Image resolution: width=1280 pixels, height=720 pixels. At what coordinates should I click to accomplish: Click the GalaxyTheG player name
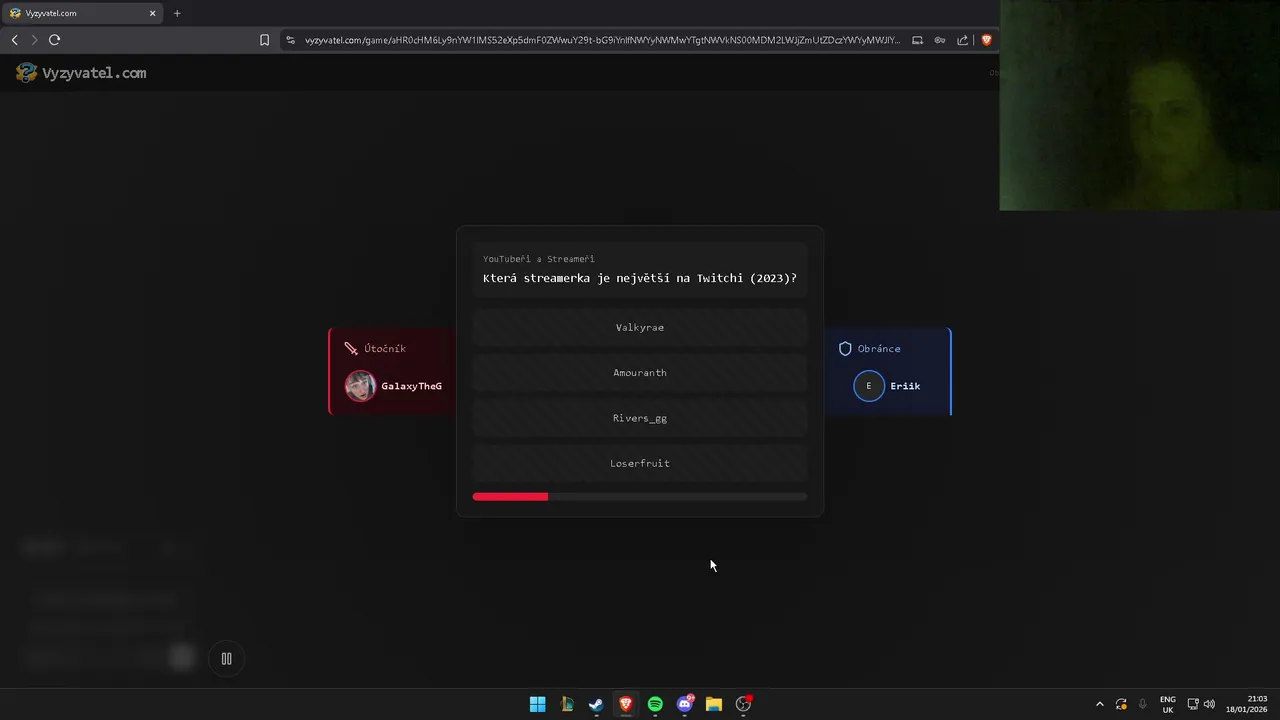tap(411, 386)
